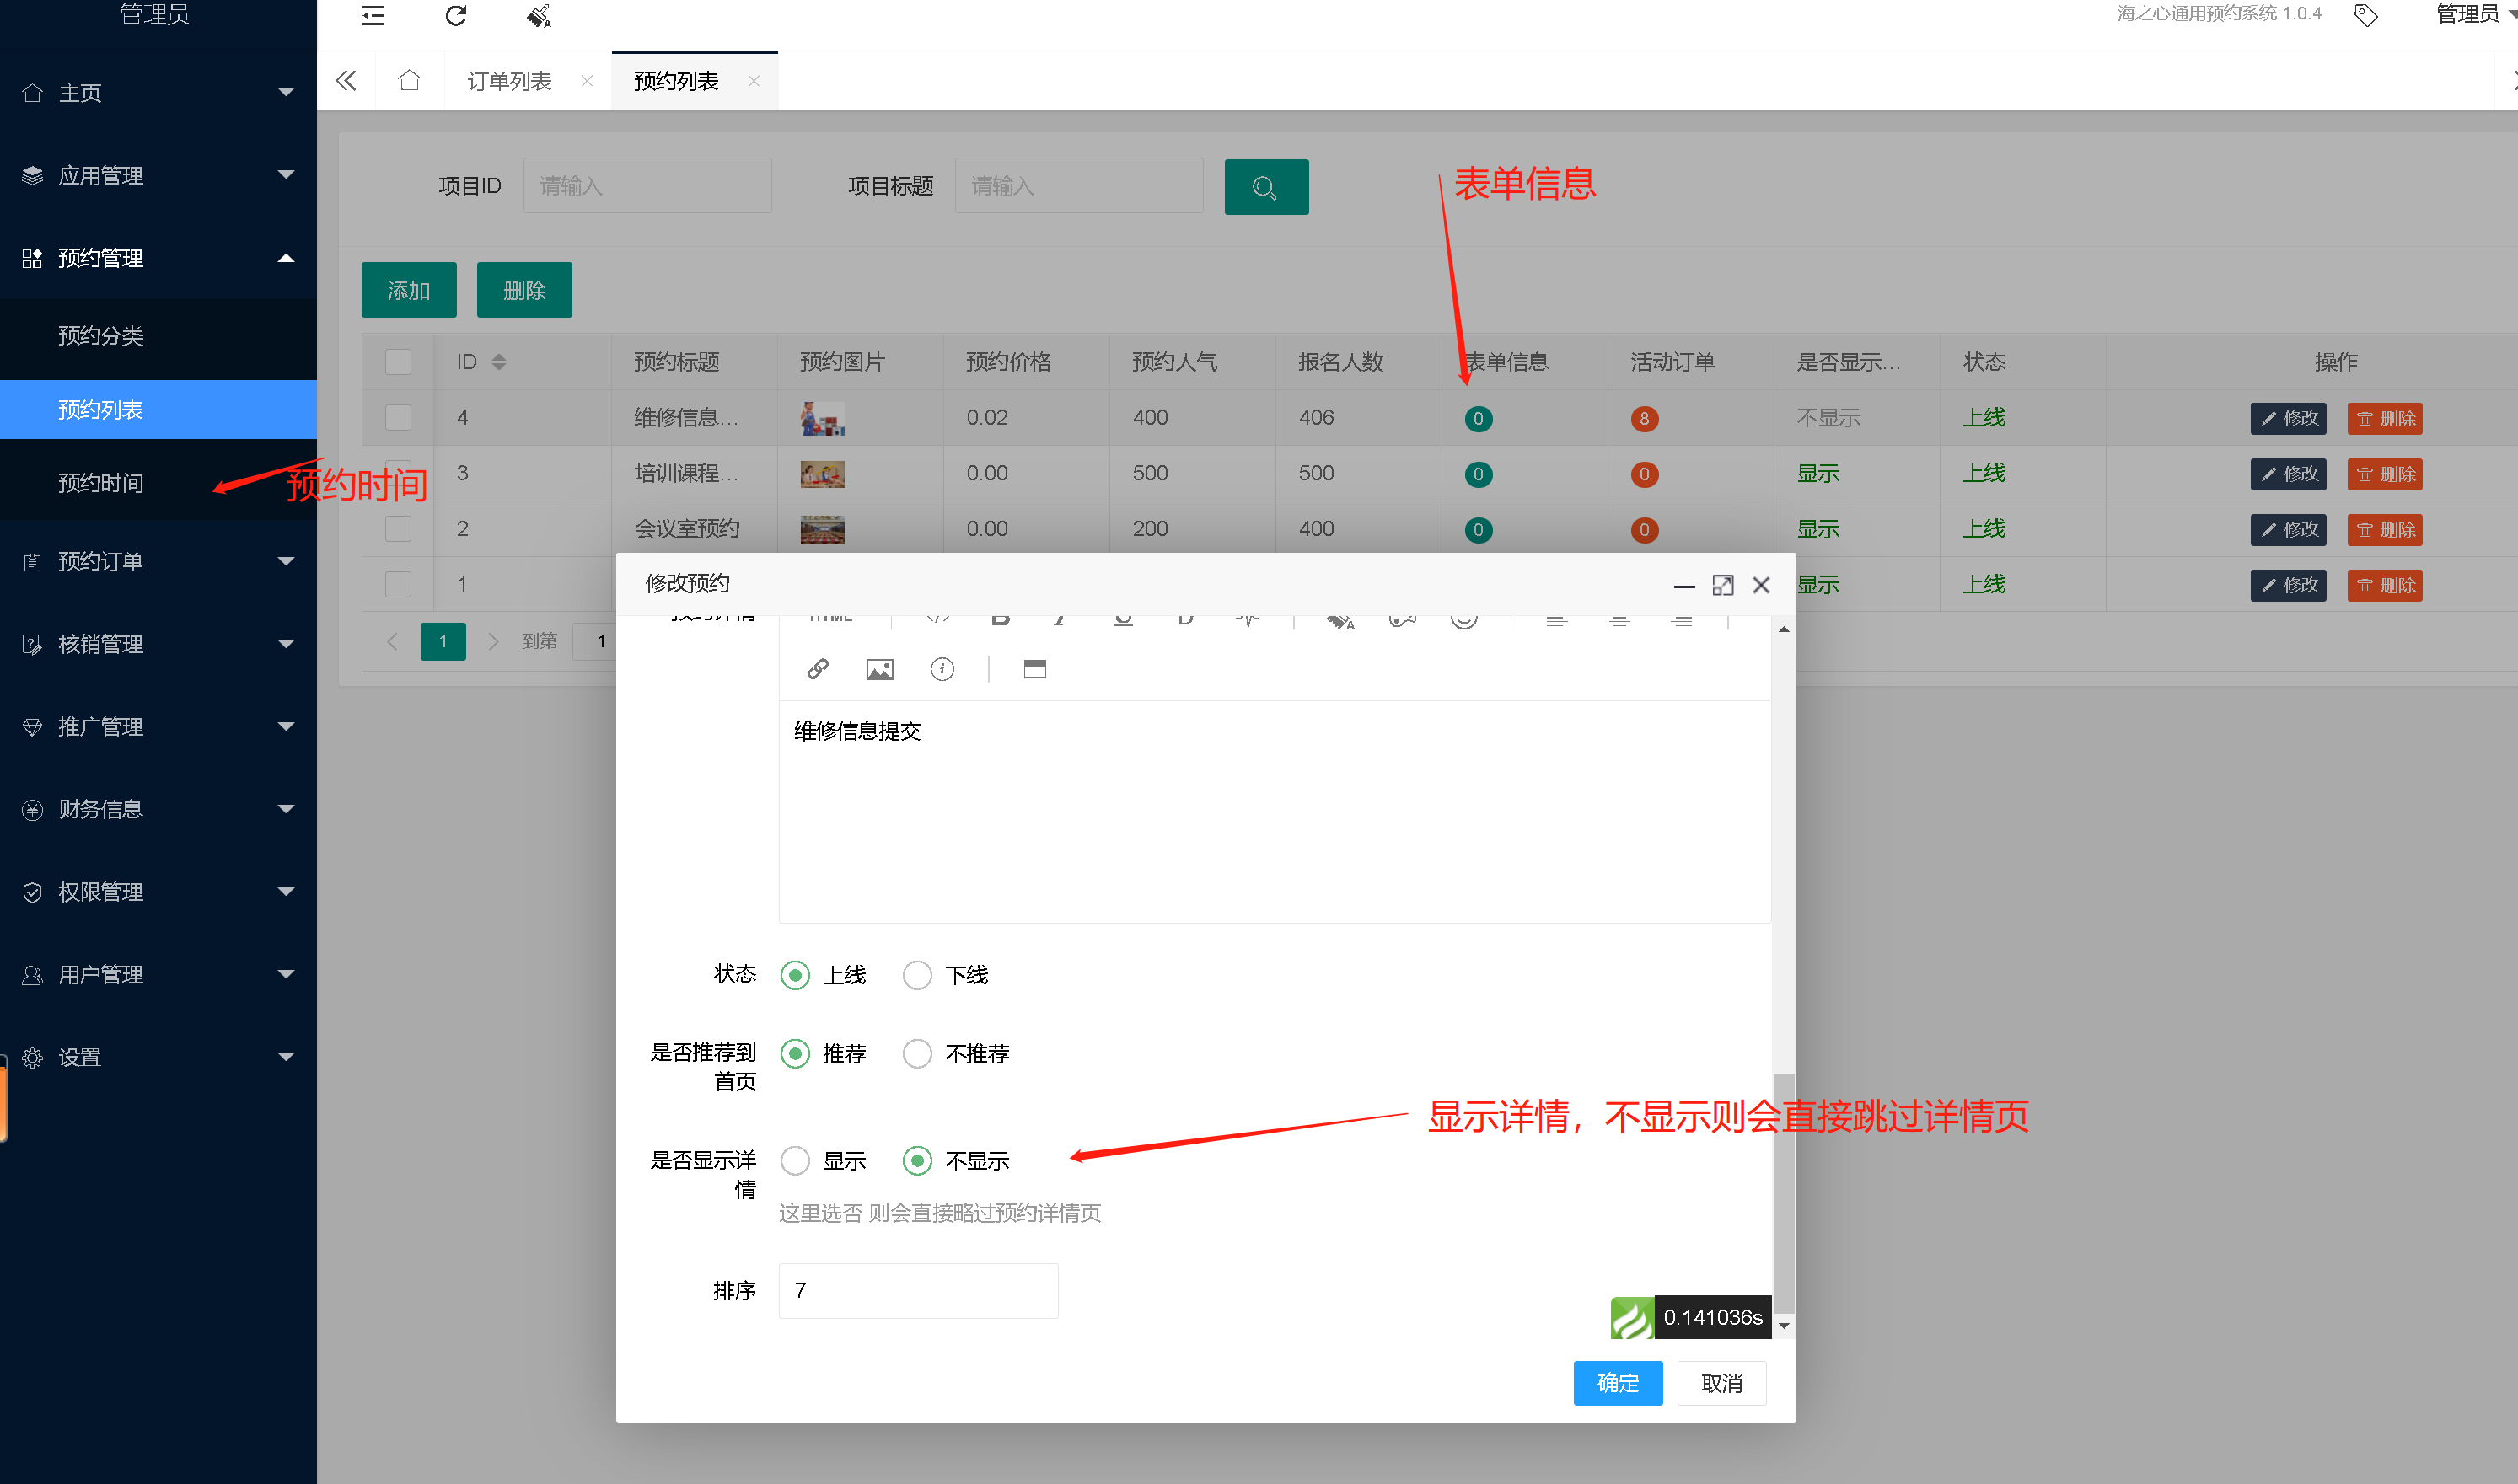Viewport: 2518px width, 1484px height.
Task: Focus the 项目ID input field
Action: [x=648, y=186]
